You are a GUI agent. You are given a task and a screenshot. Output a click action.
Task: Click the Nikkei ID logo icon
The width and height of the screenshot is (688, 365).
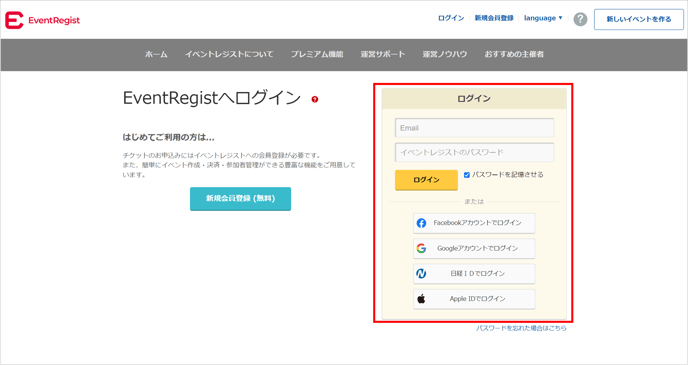[x=421, y=274]
